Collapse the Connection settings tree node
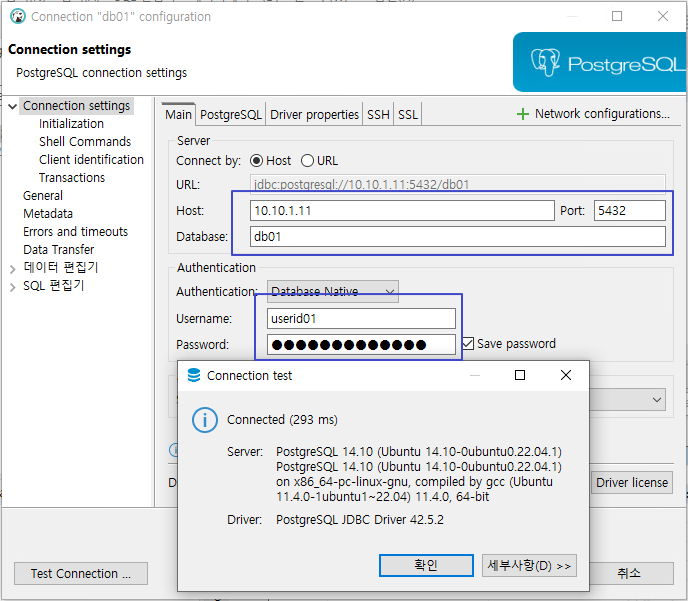The height and width of the screenshot is (601, 688). [13, 106]
